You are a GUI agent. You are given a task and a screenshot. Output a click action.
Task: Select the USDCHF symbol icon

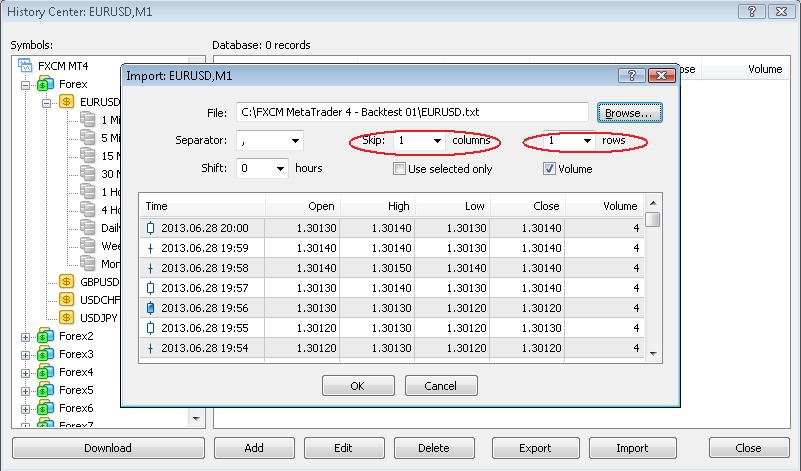point(67,300)
